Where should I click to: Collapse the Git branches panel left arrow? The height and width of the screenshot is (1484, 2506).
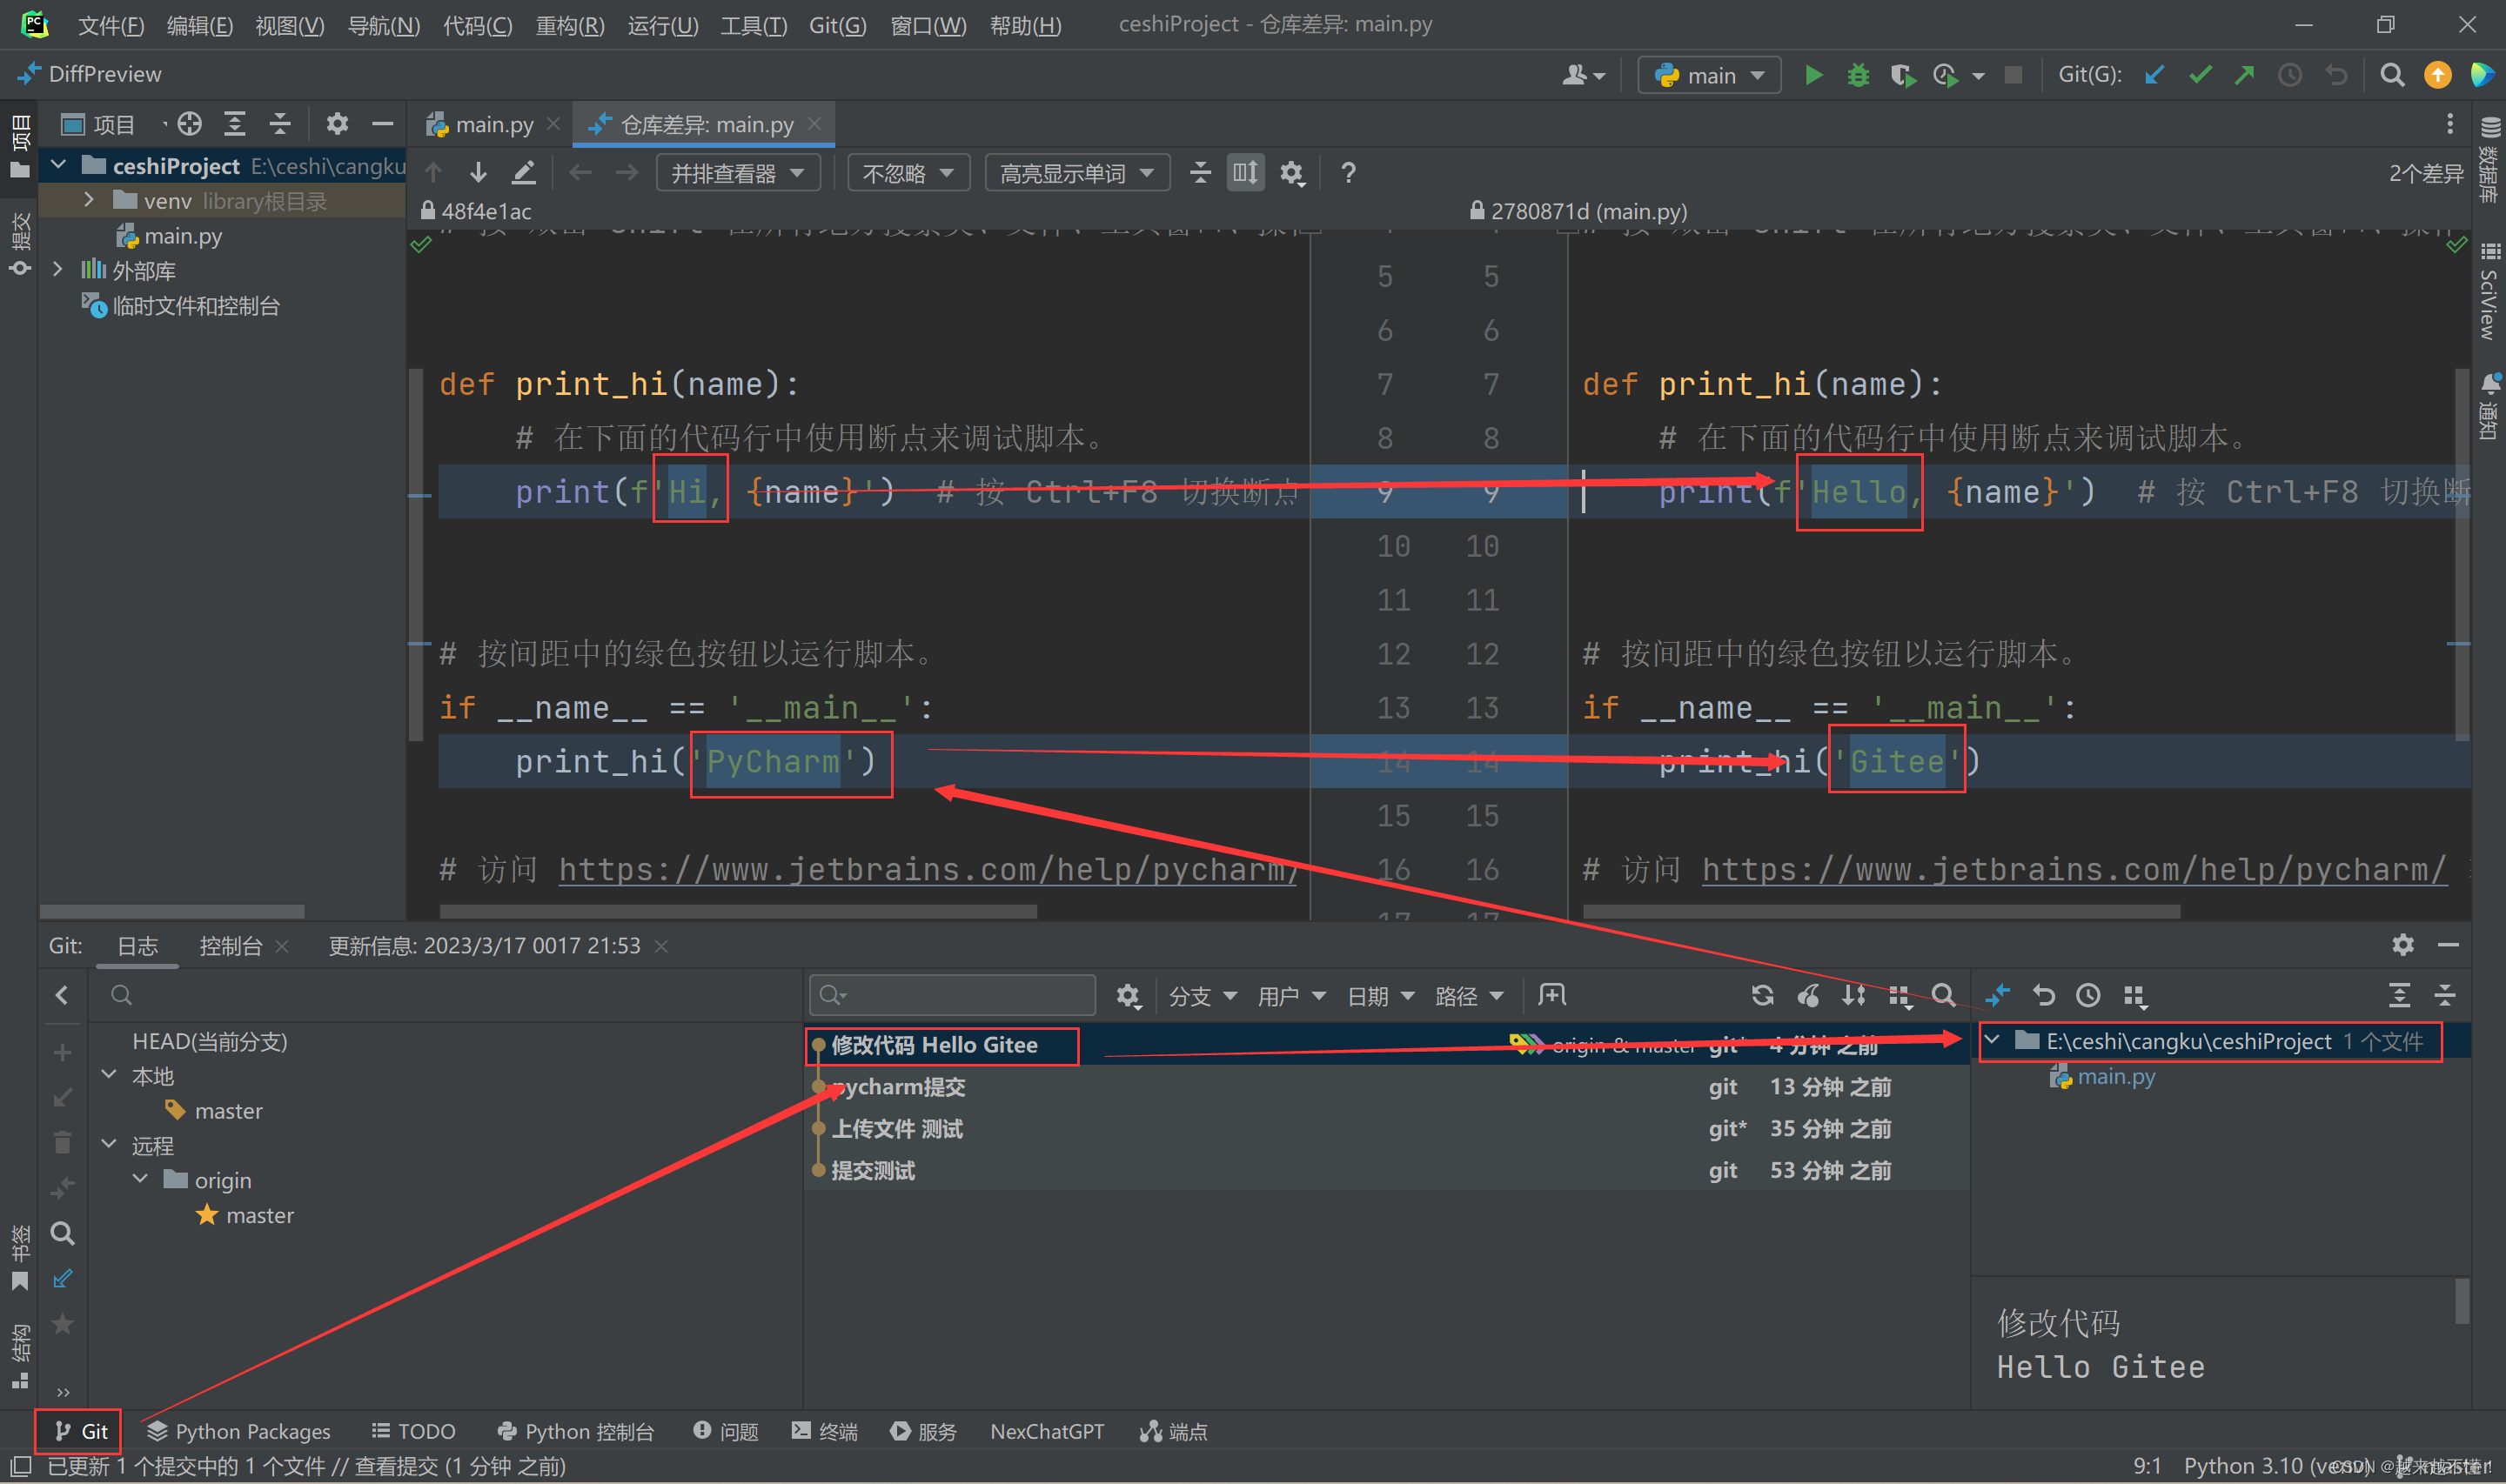[62, 995]
